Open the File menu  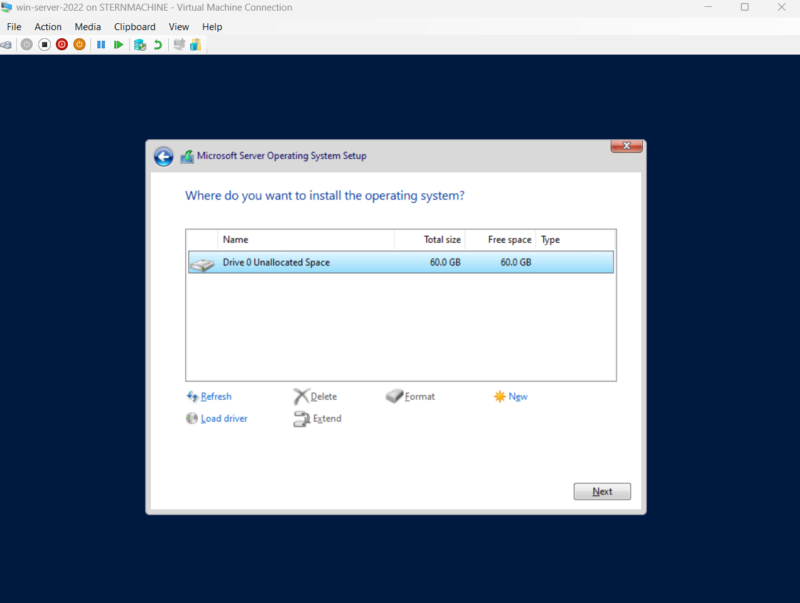click(14, 27)
